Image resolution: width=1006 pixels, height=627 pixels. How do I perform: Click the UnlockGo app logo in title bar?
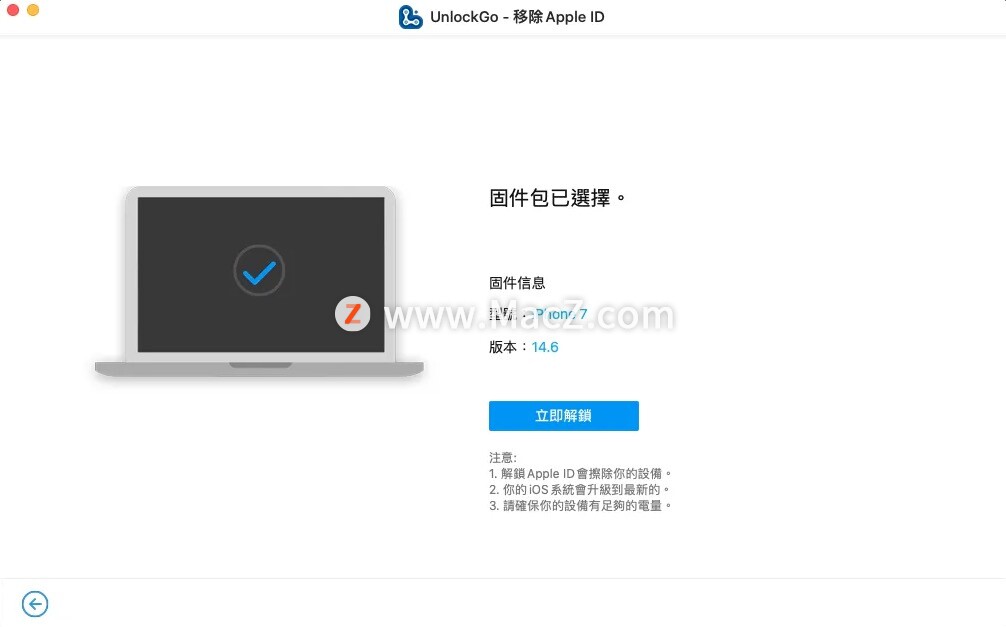tap(410, 17)
